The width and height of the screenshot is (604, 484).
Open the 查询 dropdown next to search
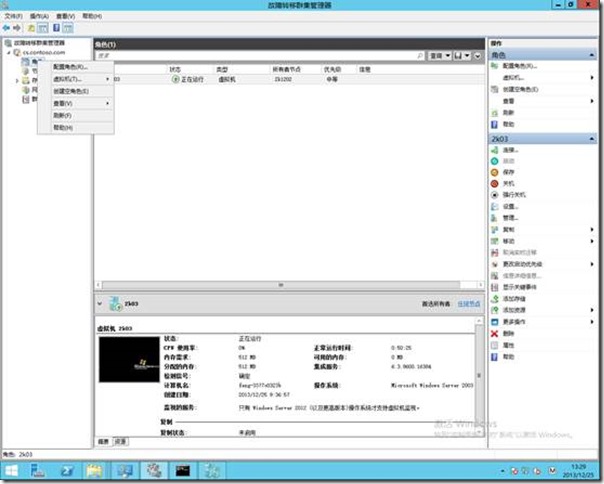(440, 56)
